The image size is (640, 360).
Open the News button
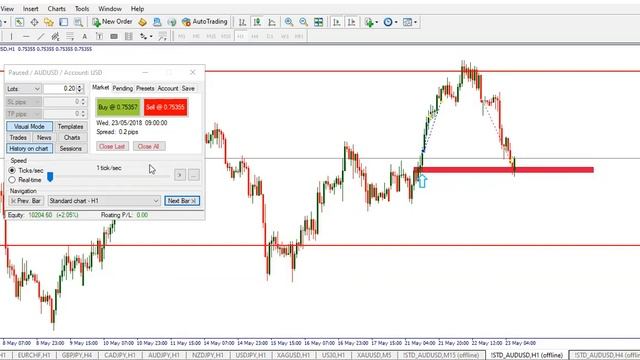click(44, 138)
